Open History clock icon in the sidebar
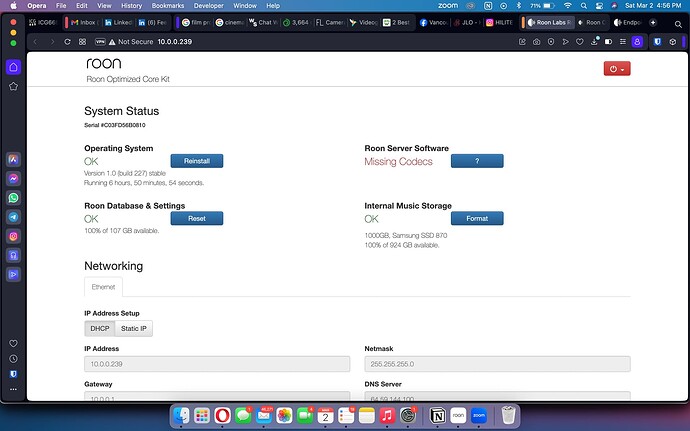 click(14, 359)
